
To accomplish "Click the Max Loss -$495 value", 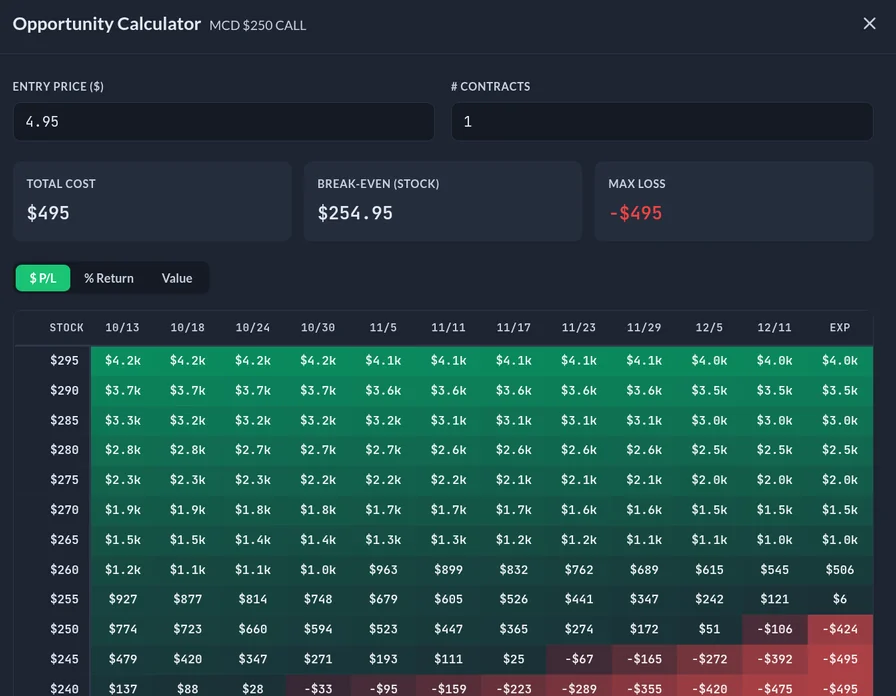I will pos(635,213).
